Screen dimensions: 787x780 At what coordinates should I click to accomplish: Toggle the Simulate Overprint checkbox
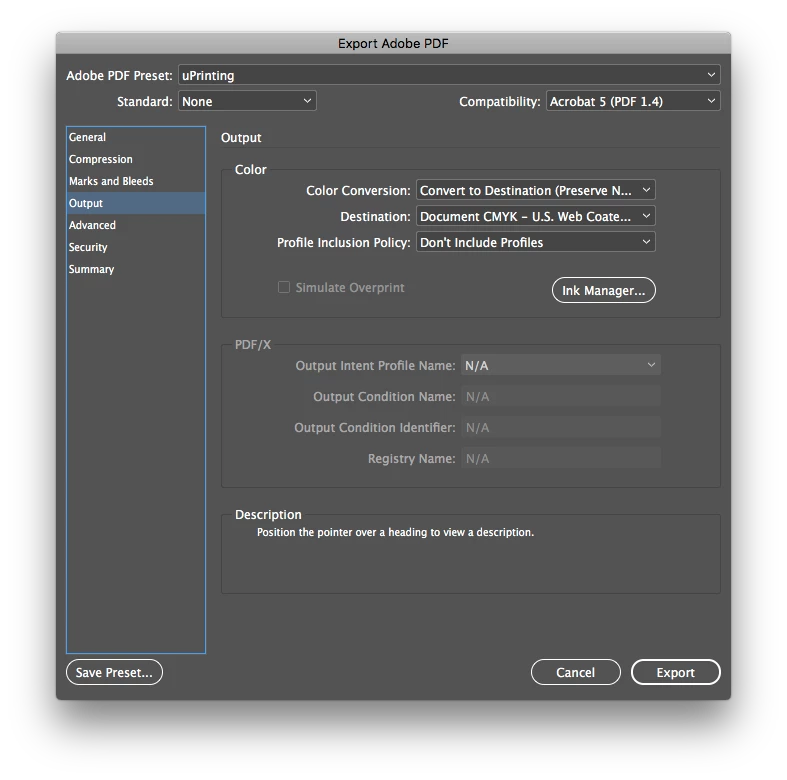284,287
